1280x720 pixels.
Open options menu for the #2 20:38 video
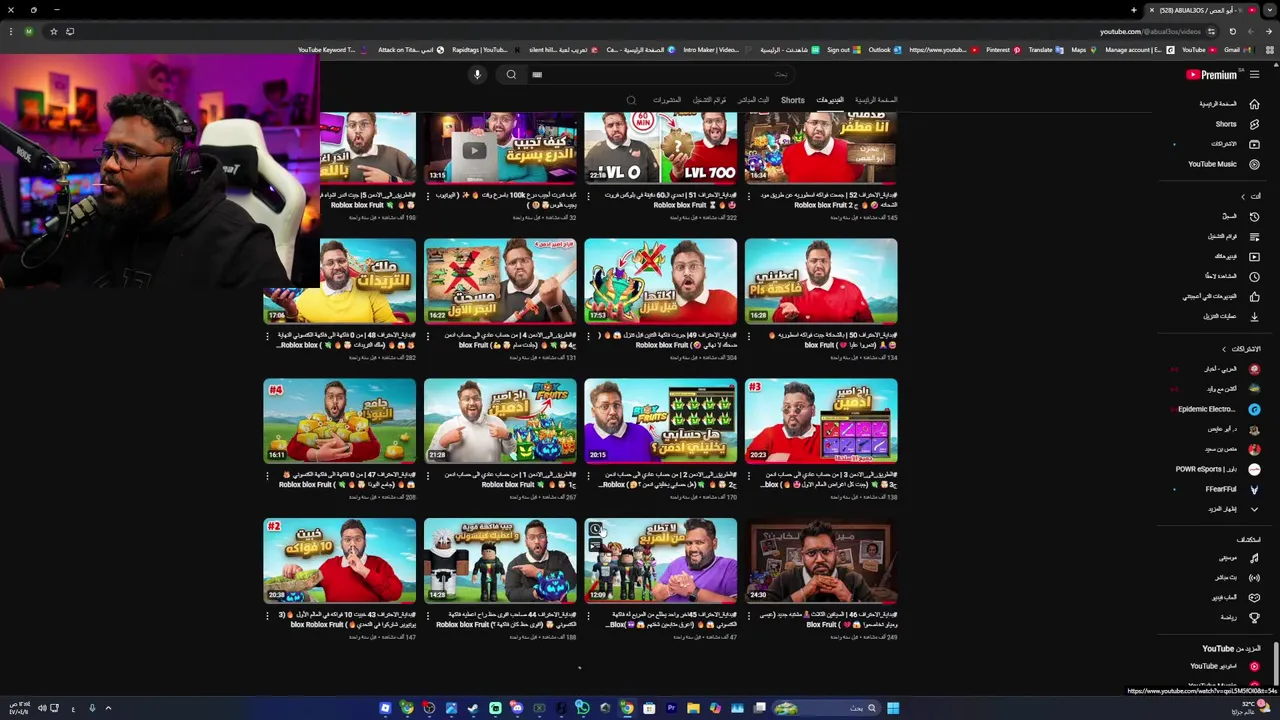(267, 615)
